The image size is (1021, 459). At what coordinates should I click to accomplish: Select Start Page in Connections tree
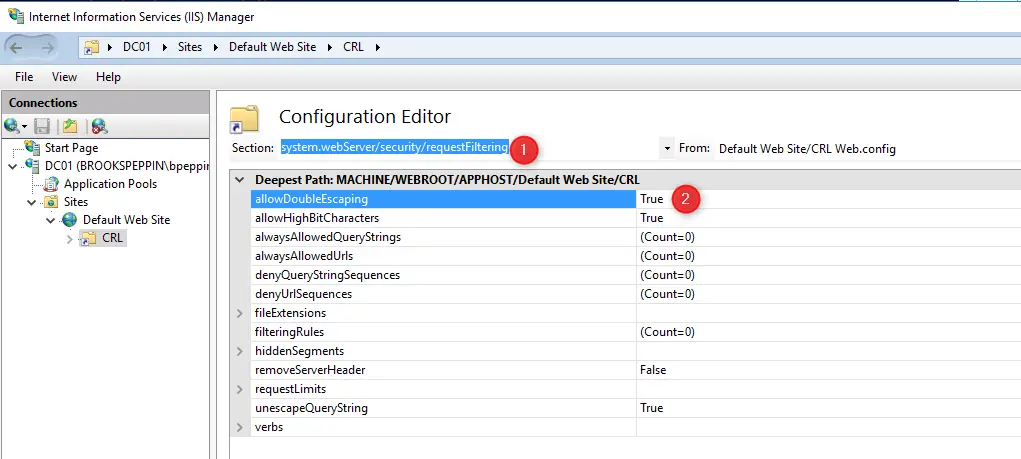click(72, 148)
